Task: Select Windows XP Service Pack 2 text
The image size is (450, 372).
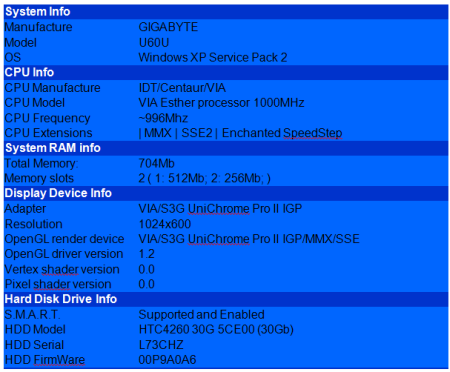Action: point(213,58)
